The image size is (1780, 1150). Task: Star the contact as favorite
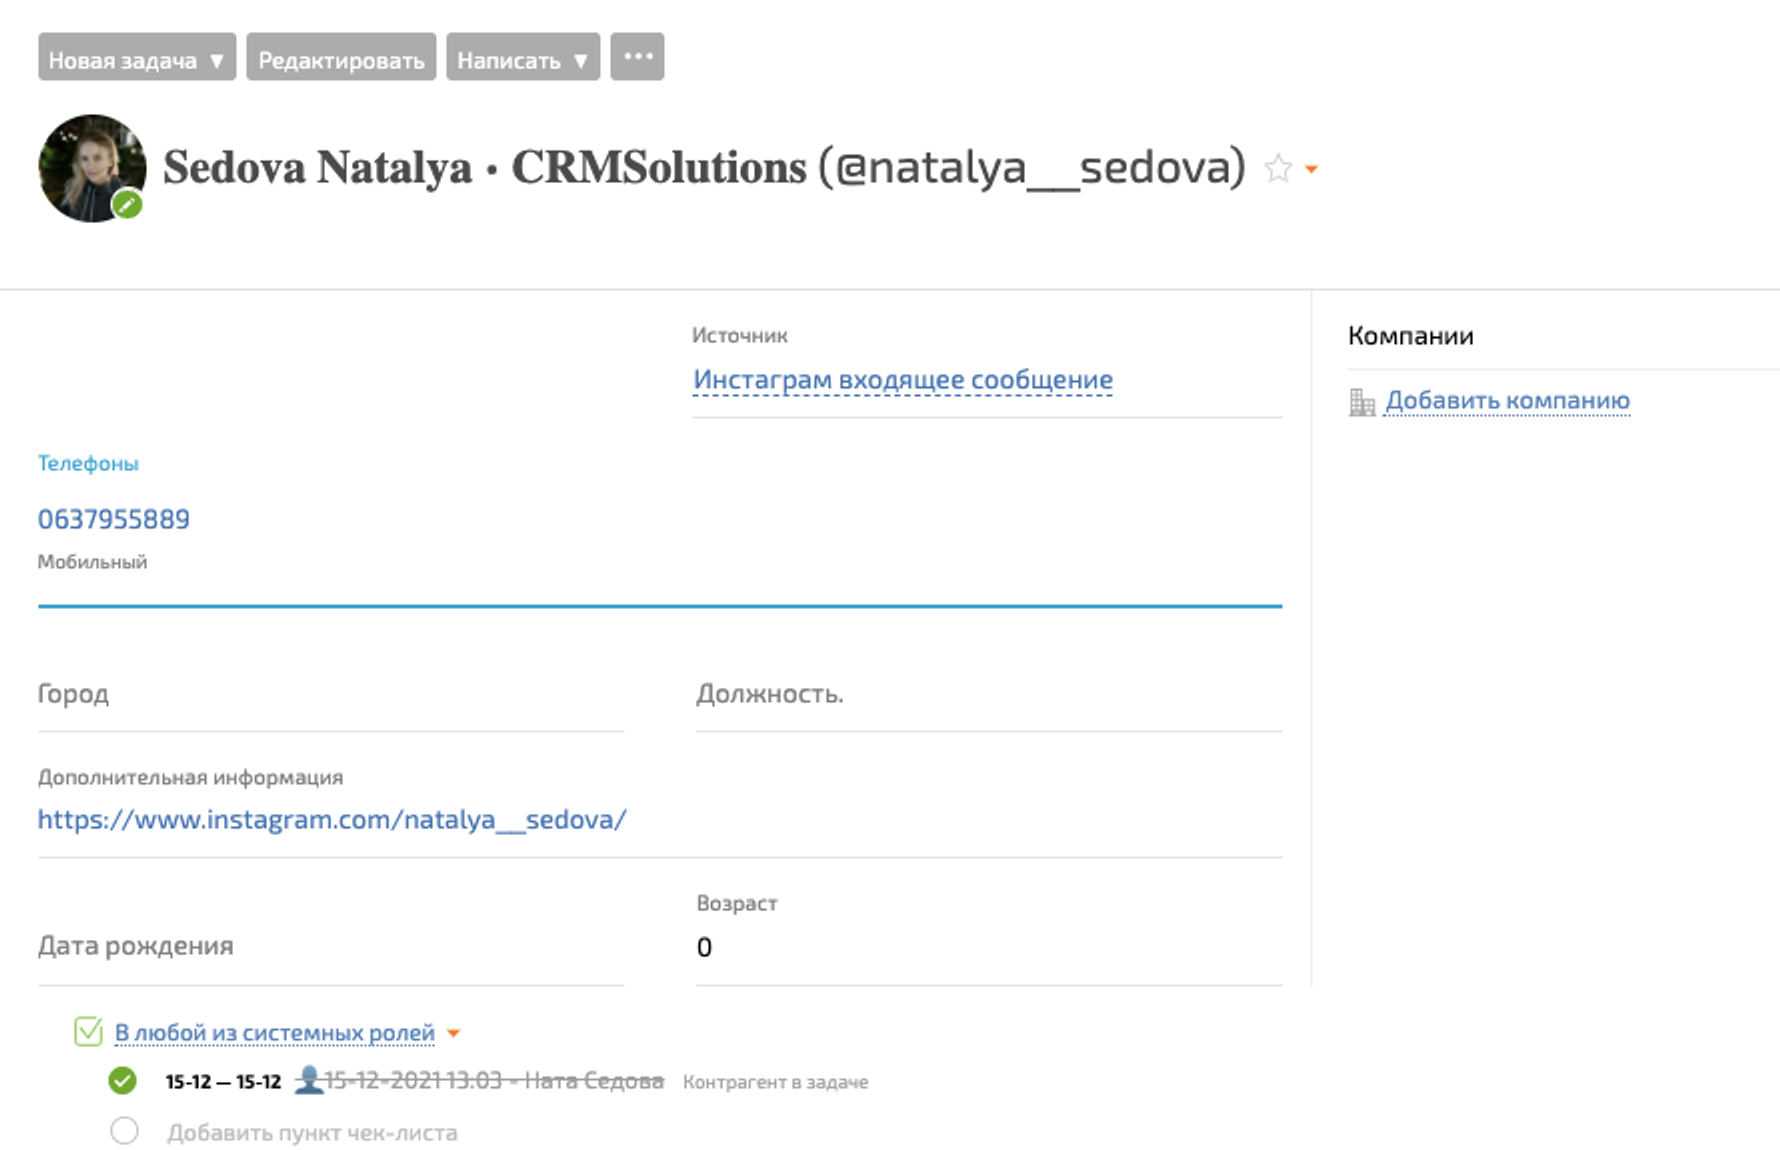click(x=1278, y=168)
